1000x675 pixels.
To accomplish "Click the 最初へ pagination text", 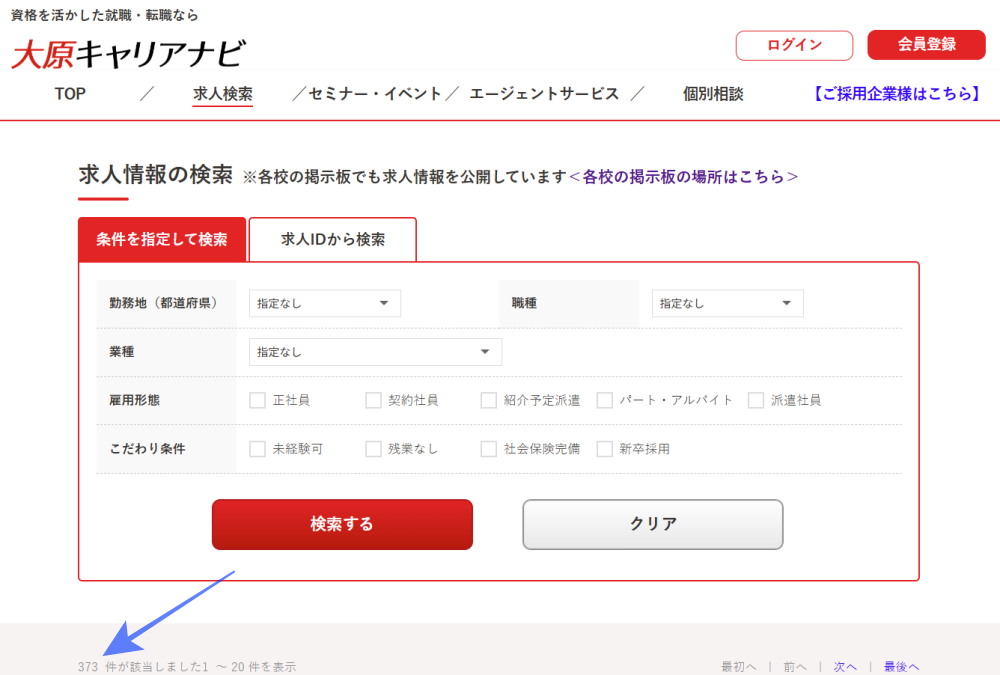I will point(739,667).
